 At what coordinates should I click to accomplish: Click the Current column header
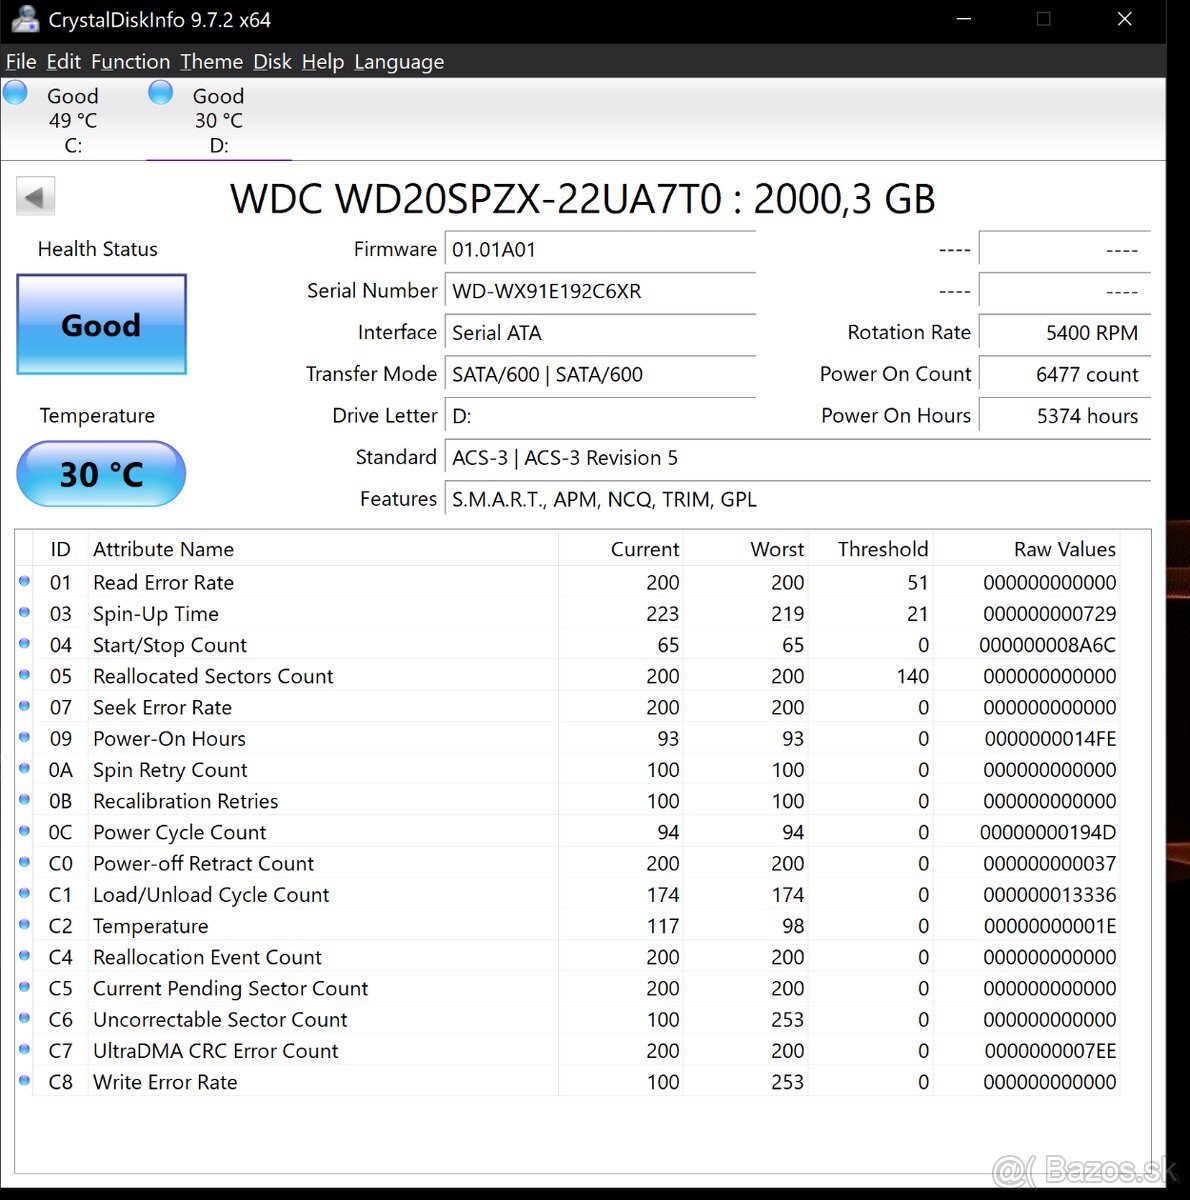click(x=620, y=549)
